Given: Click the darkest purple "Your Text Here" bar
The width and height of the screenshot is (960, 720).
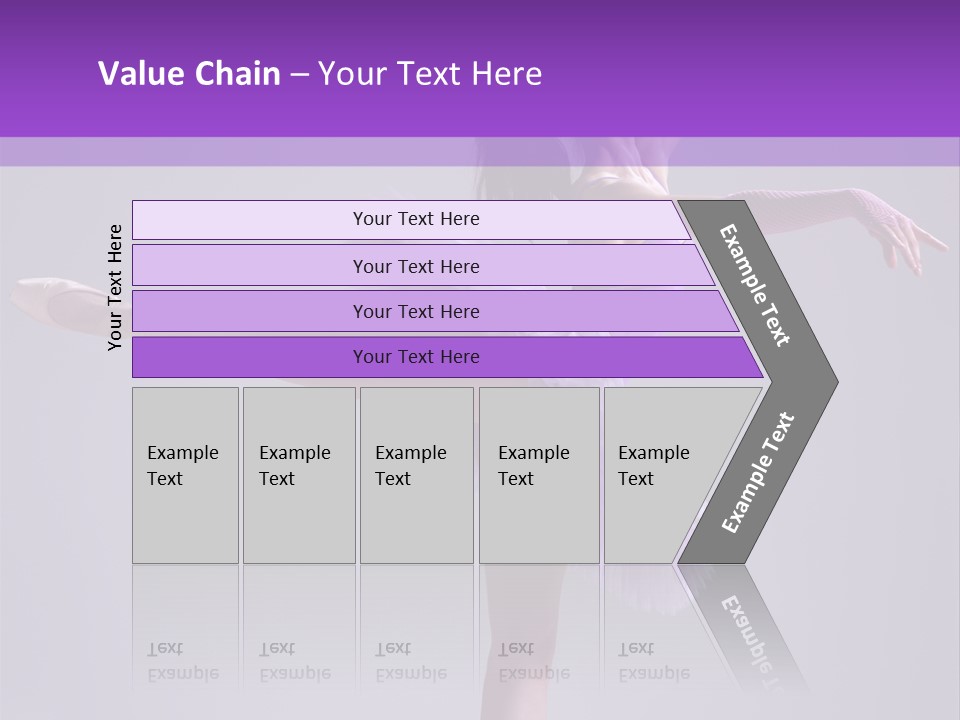Looking at the screenshot, I should [x=448, y=357].
